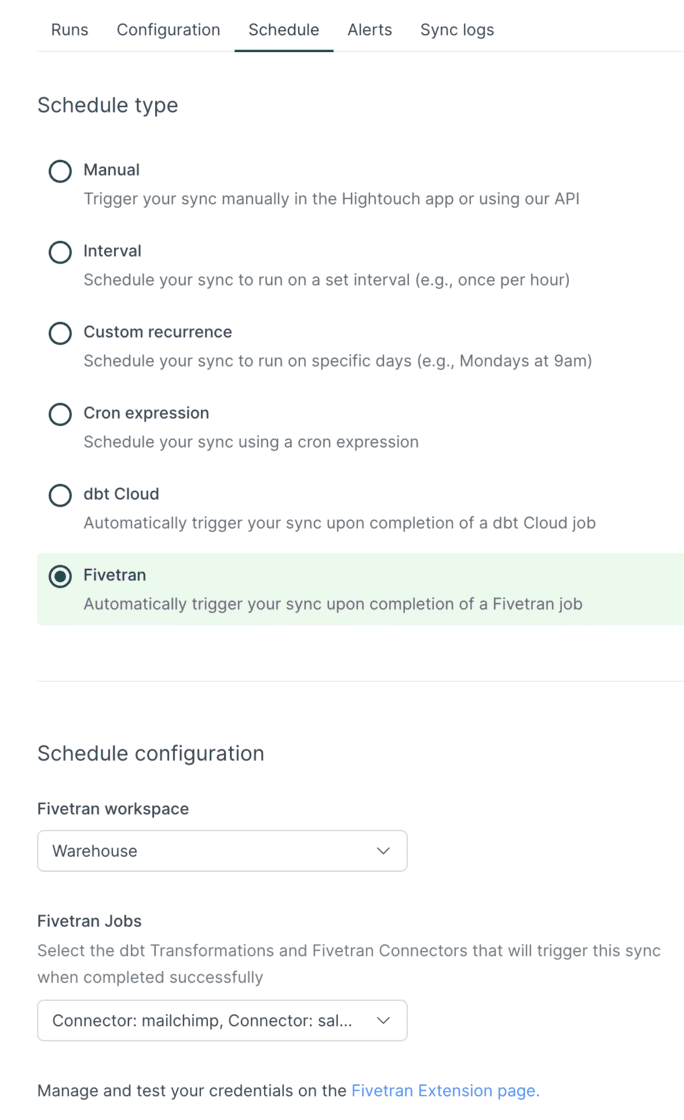Switch to the Alerts tab
Image resolution: width=684 pixels, height=1120 pixels.
point(370,30)
